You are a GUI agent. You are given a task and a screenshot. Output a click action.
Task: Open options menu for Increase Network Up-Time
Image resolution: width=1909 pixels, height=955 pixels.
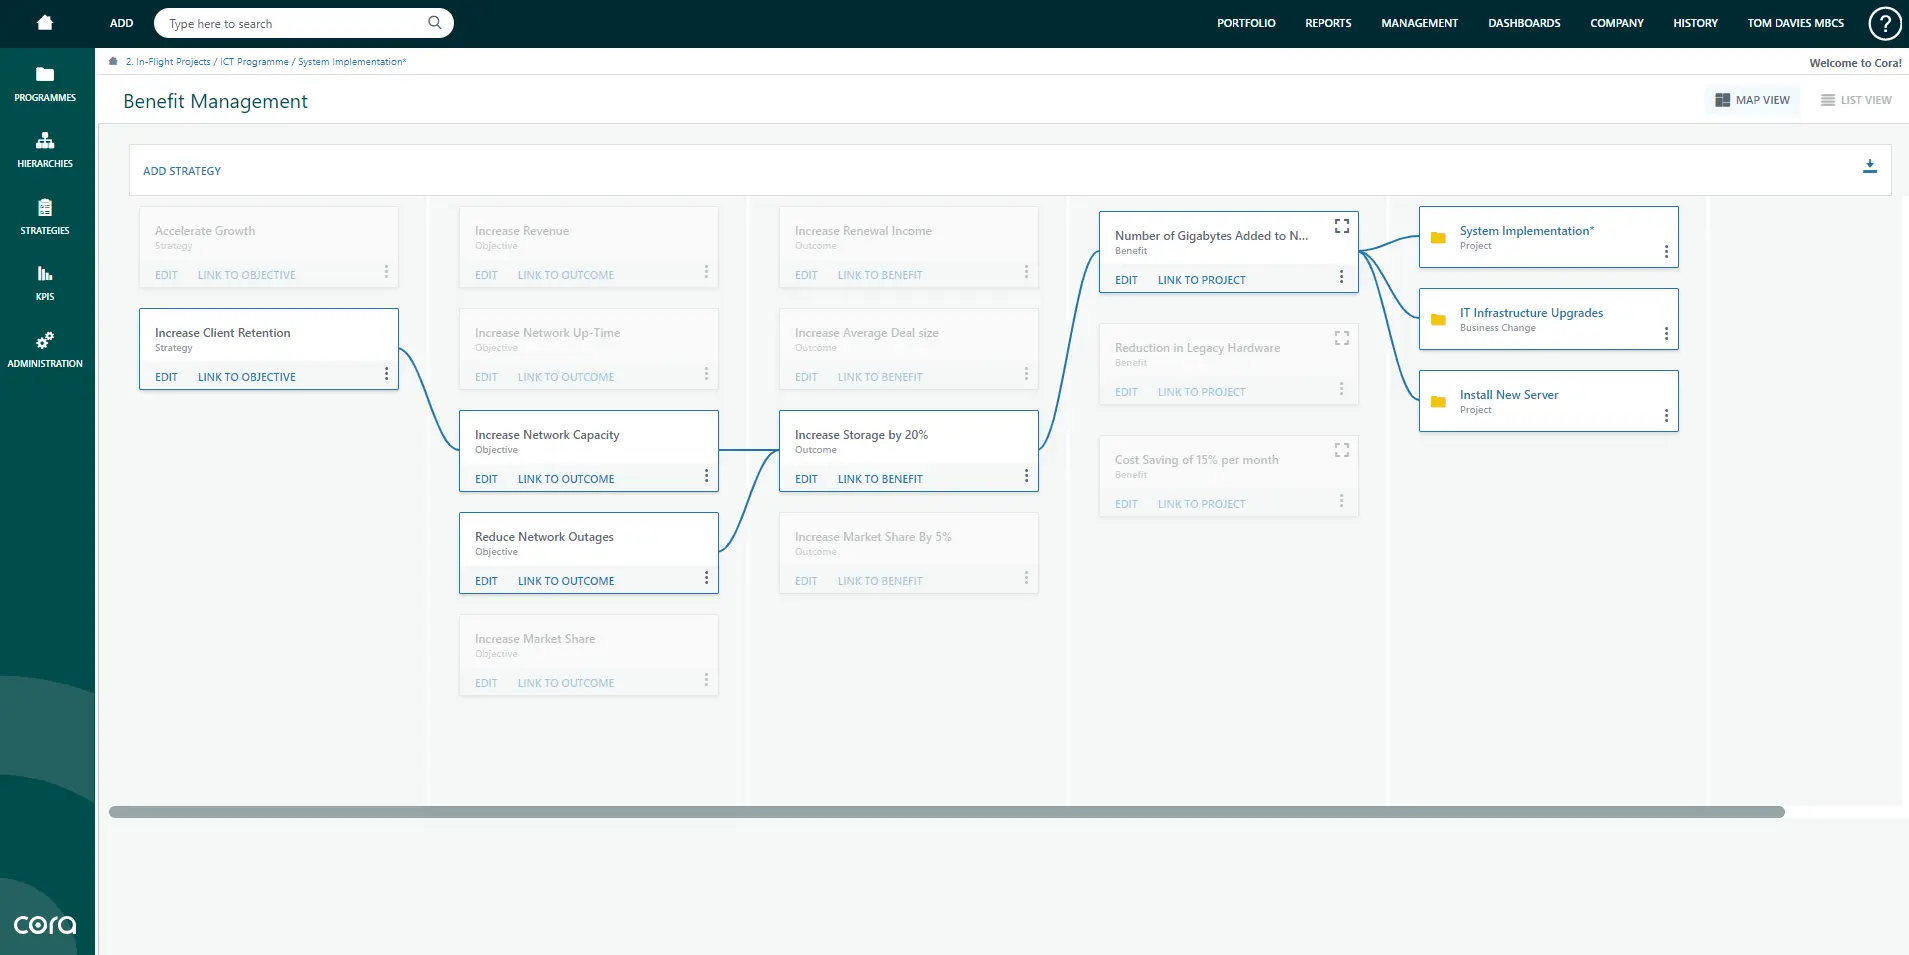tap(706, 374)
